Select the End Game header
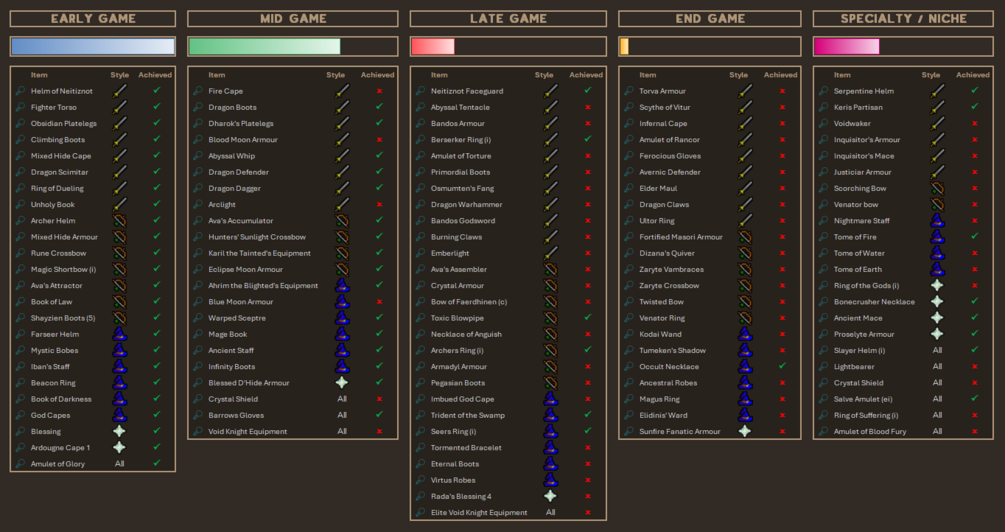The height and width of the screenshot is (532, 1005). 710,19
